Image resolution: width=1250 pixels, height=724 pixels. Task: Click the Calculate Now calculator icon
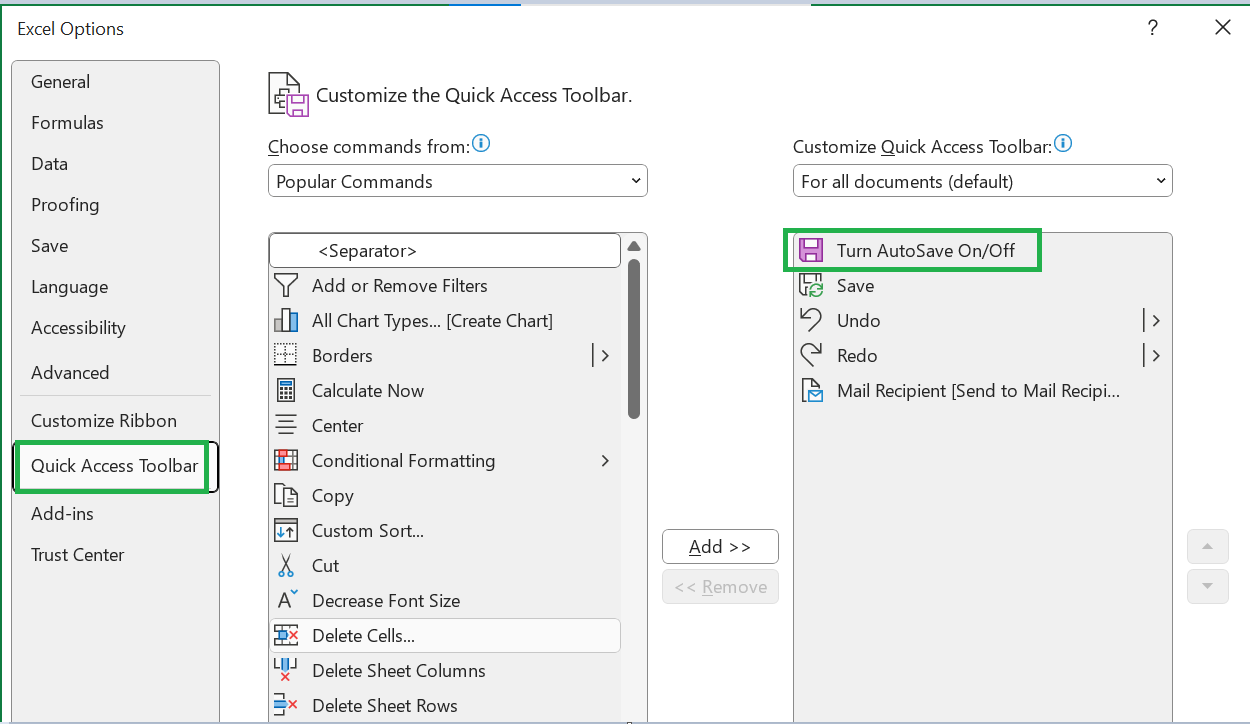click(286, 391)
